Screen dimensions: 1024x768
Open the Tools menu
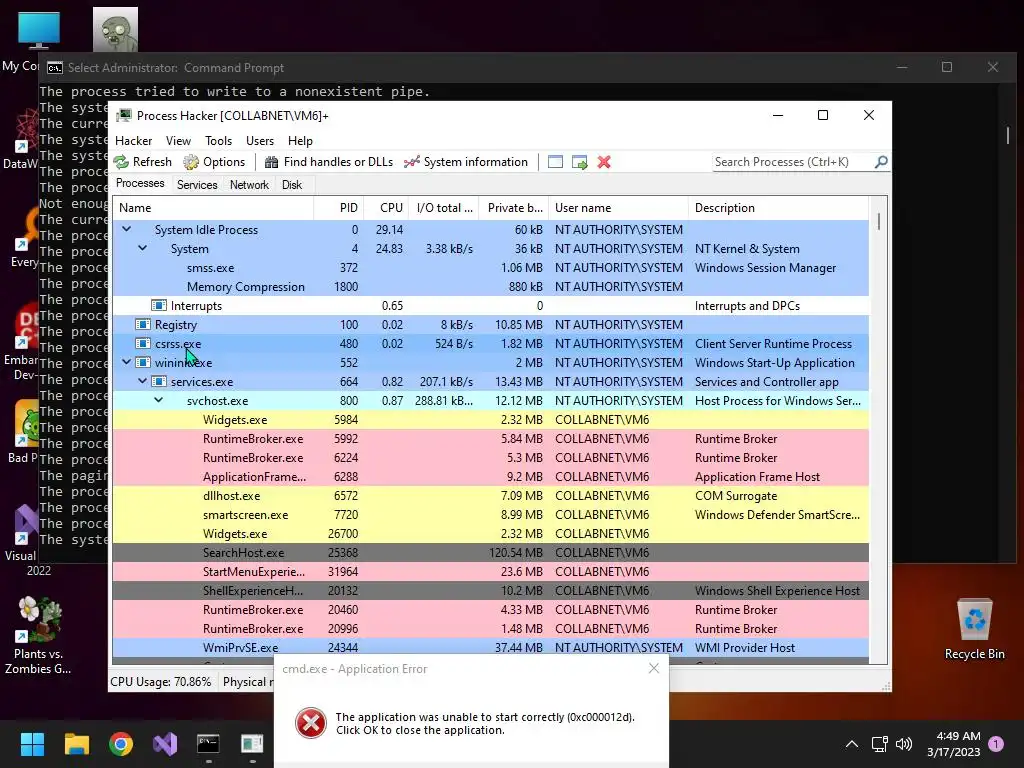point(218,141)
